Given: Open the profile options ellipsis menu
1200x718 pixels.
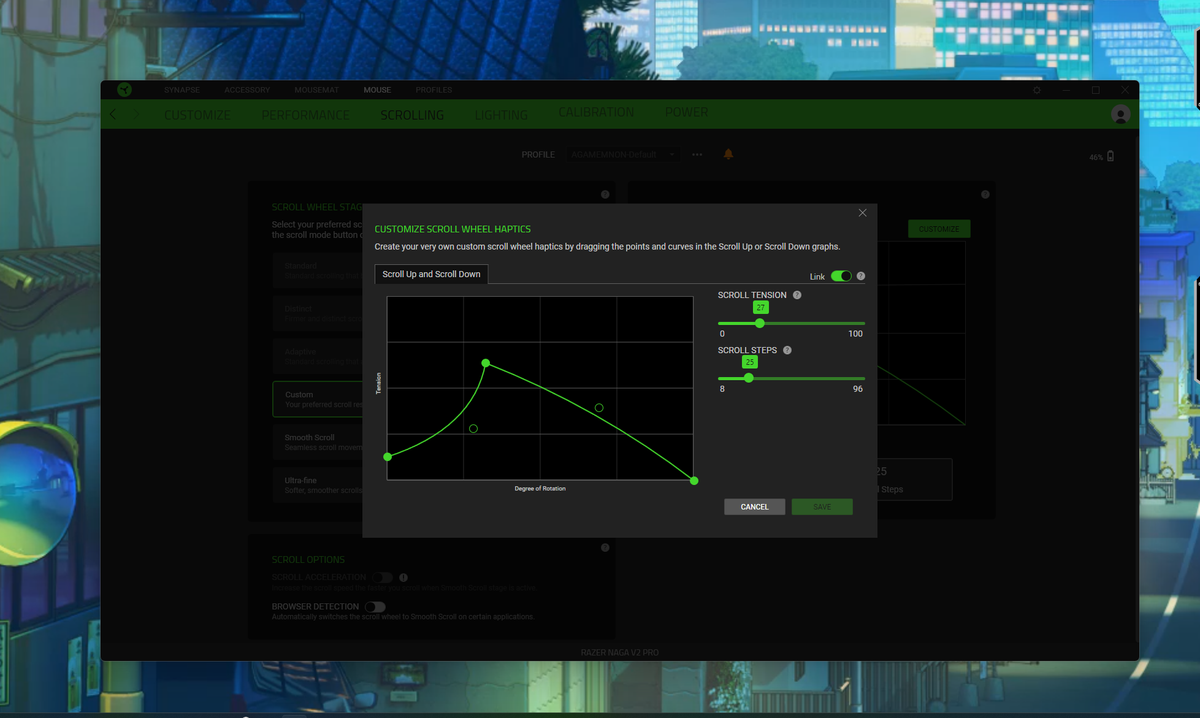Looking at the screenshot, I should click(x=696, y=154).
